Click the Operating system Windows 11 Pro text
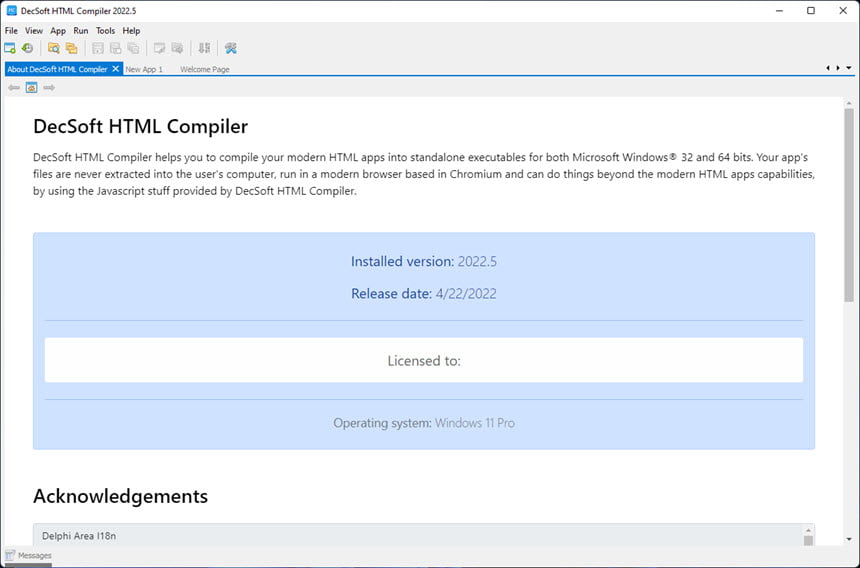This screenshot has height=568, width=860. 424,423
